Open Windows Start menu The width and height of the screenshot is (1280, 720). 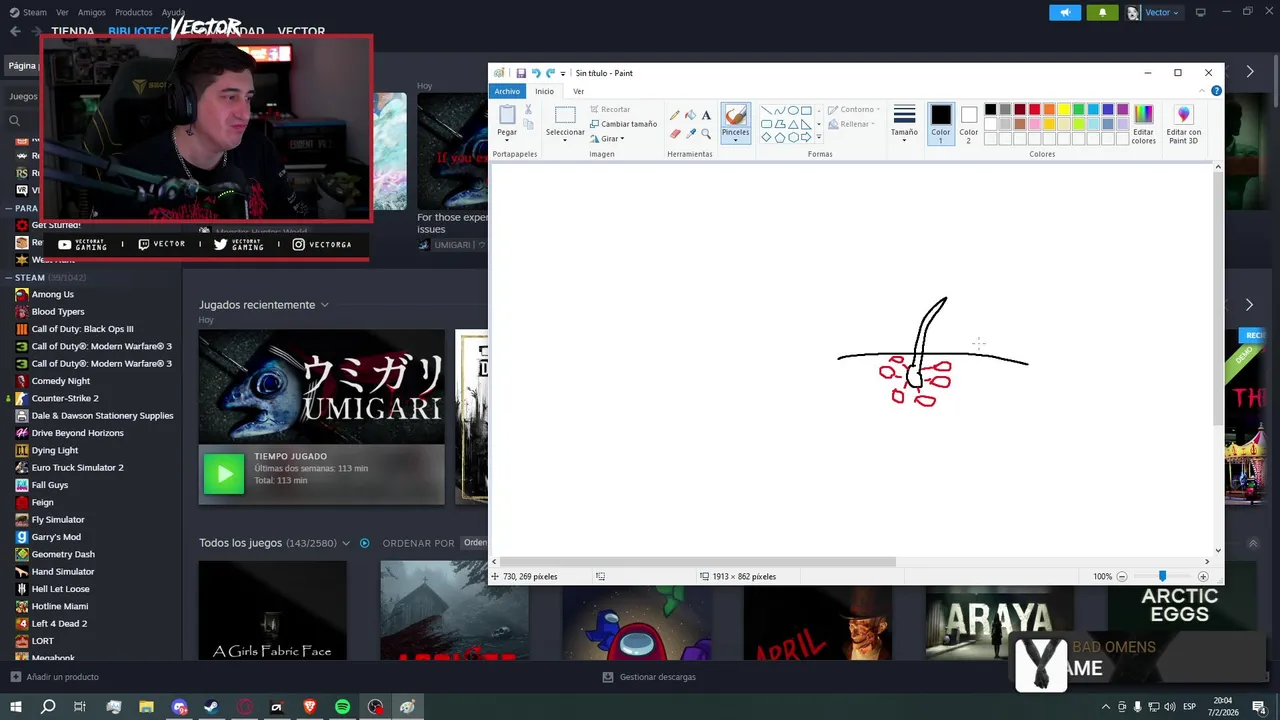(x=15, y=707)
